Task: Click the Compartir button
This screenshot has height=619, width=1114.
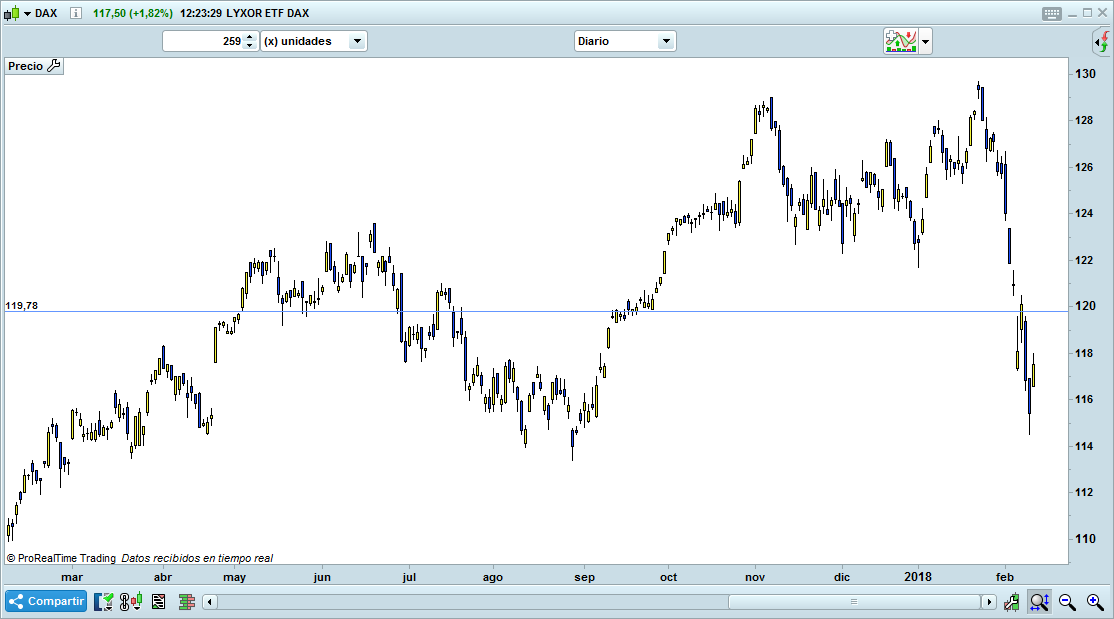Action: pyautogui.click(x=45, y=601)
